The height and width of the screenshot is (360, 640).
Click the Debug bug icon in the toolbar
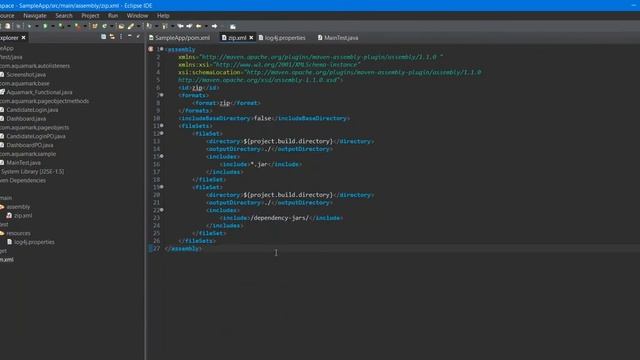click(29, 26)
